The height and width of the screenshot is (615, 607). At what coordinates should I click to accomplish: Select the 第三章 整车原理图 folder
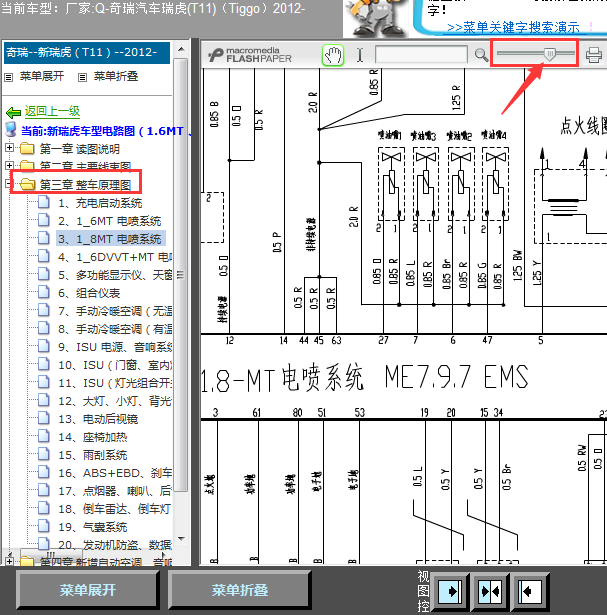(x=85, y=185)
